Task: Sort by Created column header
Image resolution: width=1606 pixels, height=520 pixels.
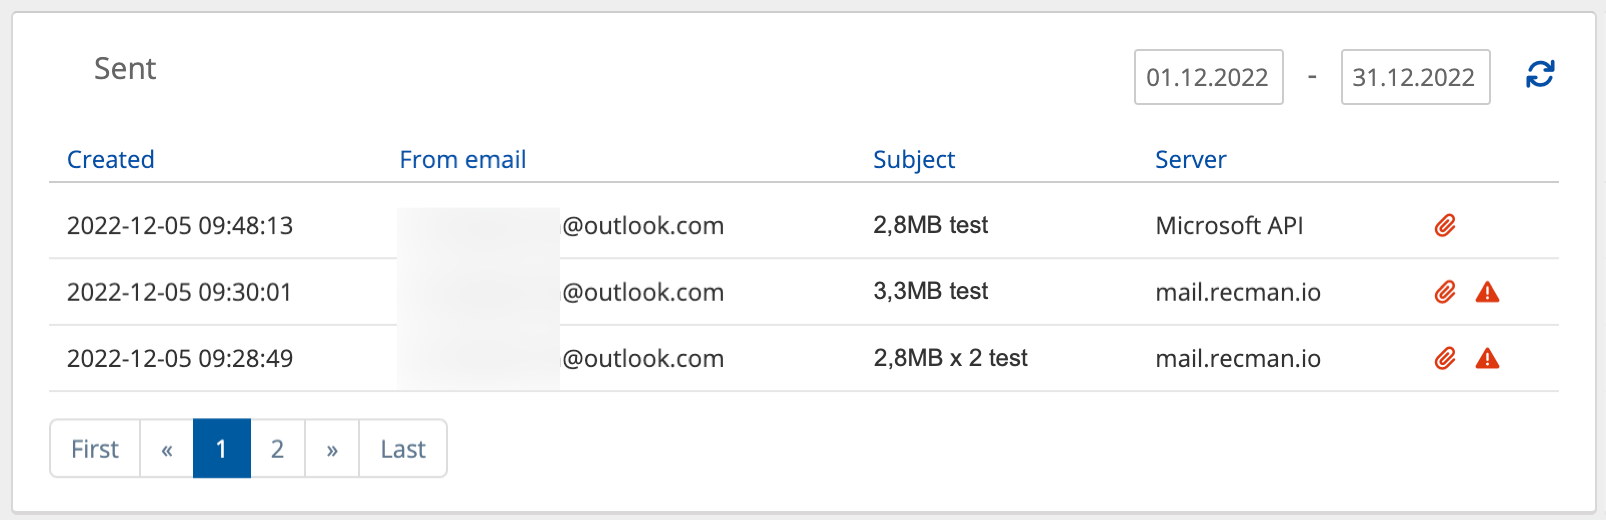Action: 110,159
